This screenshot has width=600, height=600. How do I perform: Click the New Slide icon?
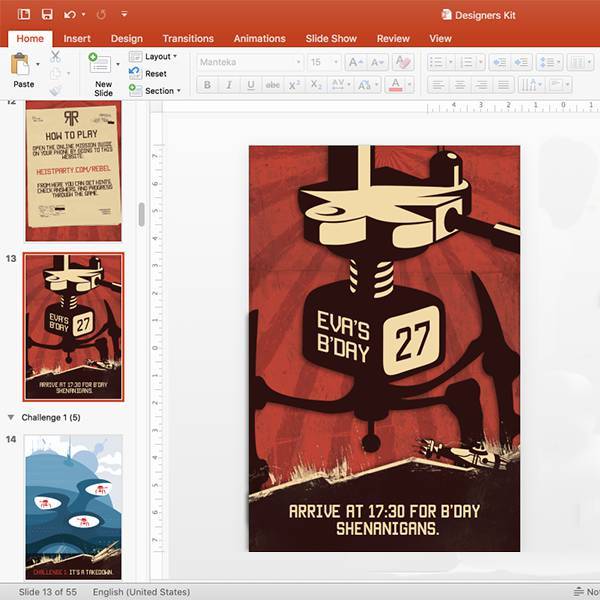[100, 64]
